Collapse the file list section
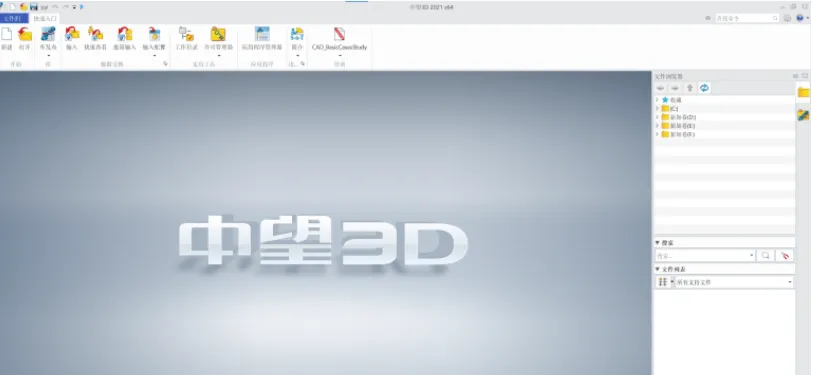Viewport: 813px width, 375px height. (658, 269)
